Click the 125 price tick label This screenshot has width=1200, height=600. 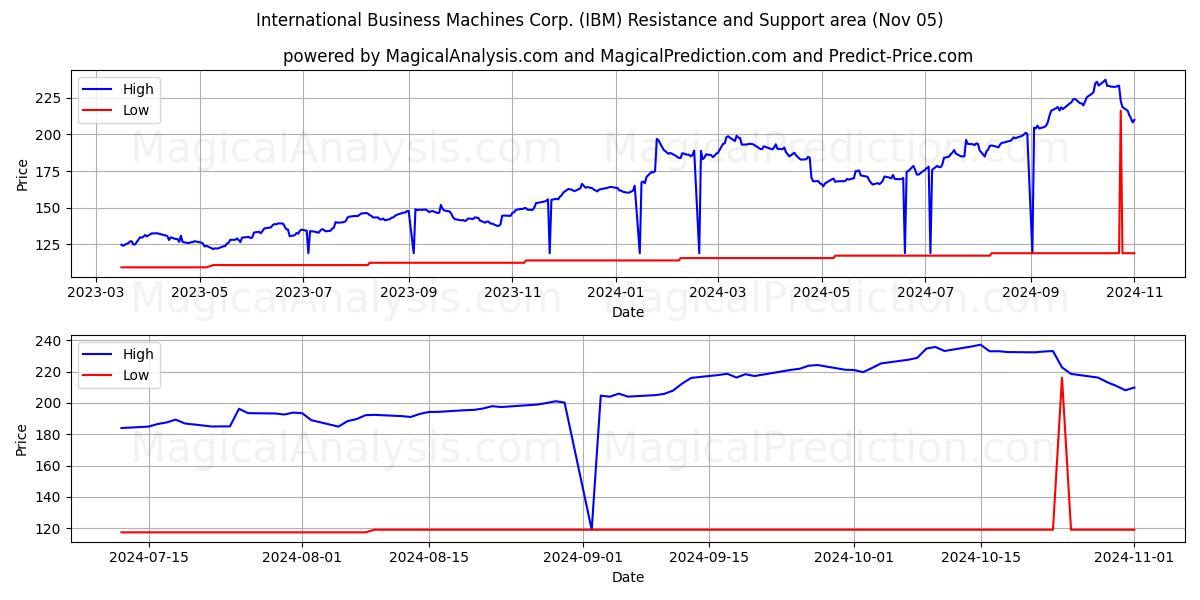(50, 245)
